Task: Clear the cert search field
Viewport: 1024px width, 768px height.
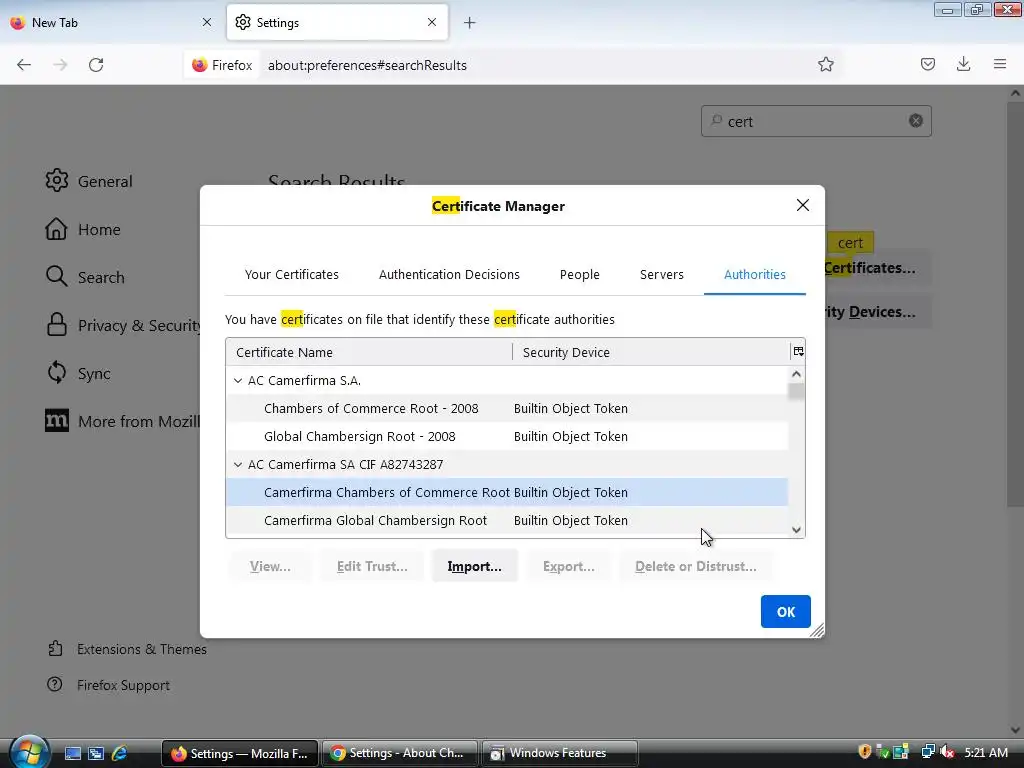Action: click(916, 121)
